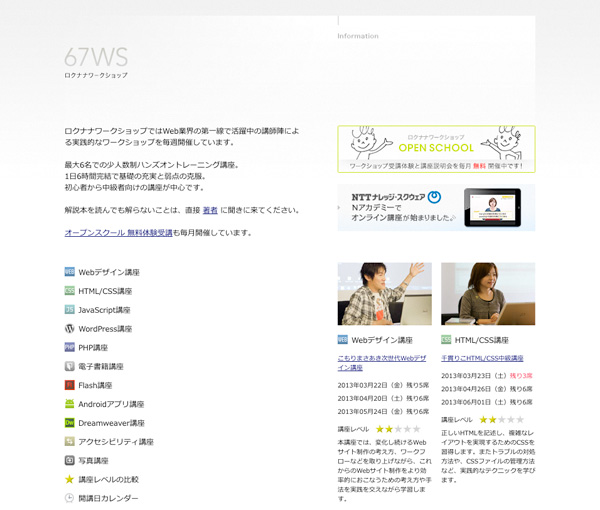Click the WordPress講座 logo icon

coord(70,329)
